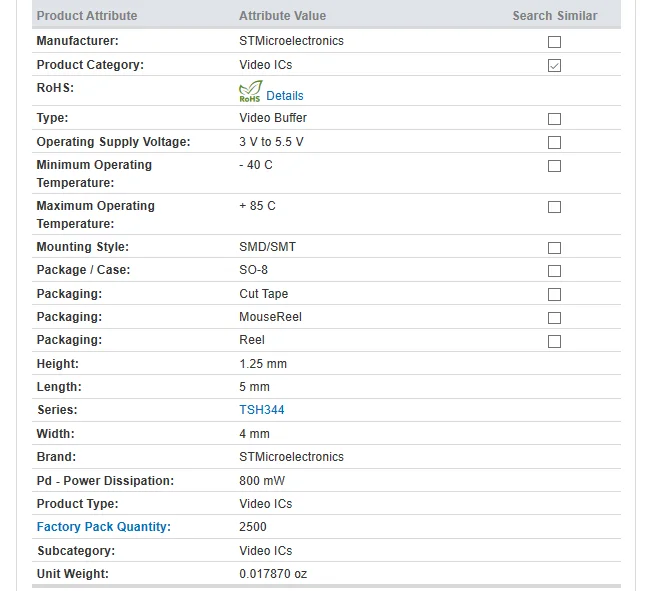Check the Package / Case SO-8 checkbox
Viewport: 671px width, 591px height.
click(554, 270)
